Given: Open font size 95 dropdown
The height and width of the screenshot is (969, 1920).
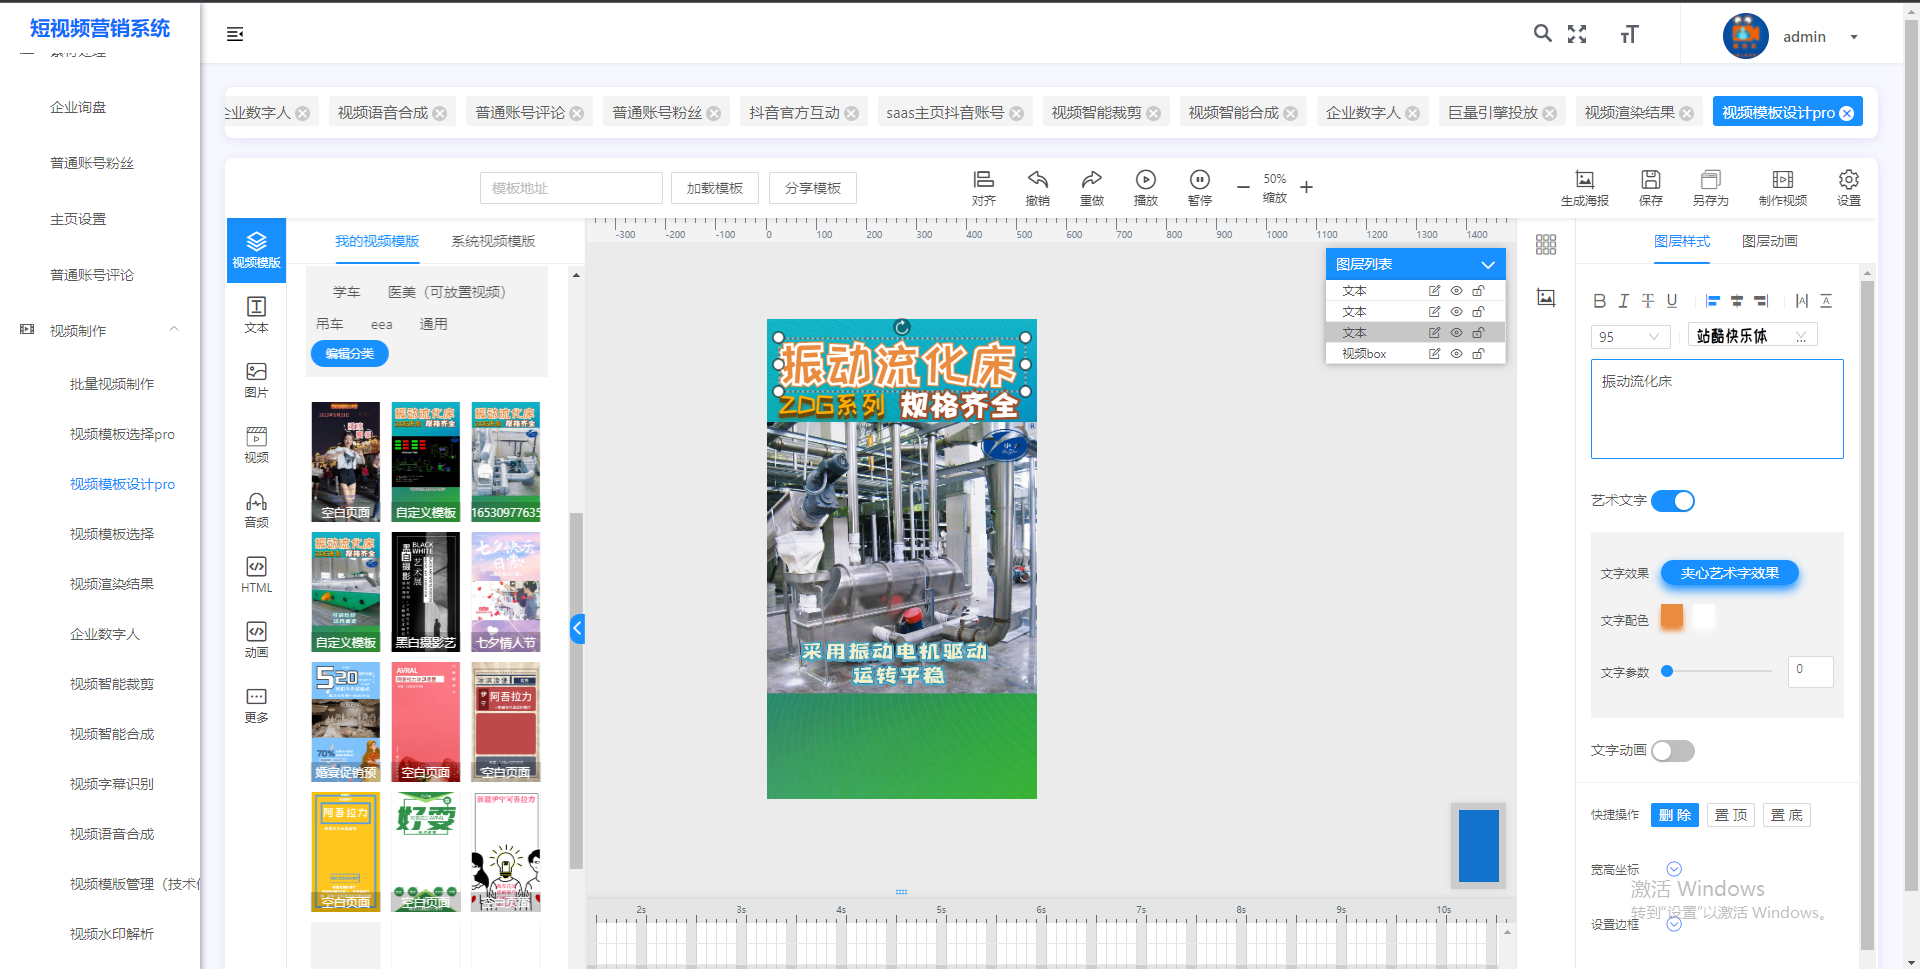Looking at the screenshot, I should tap(1630, 337).
